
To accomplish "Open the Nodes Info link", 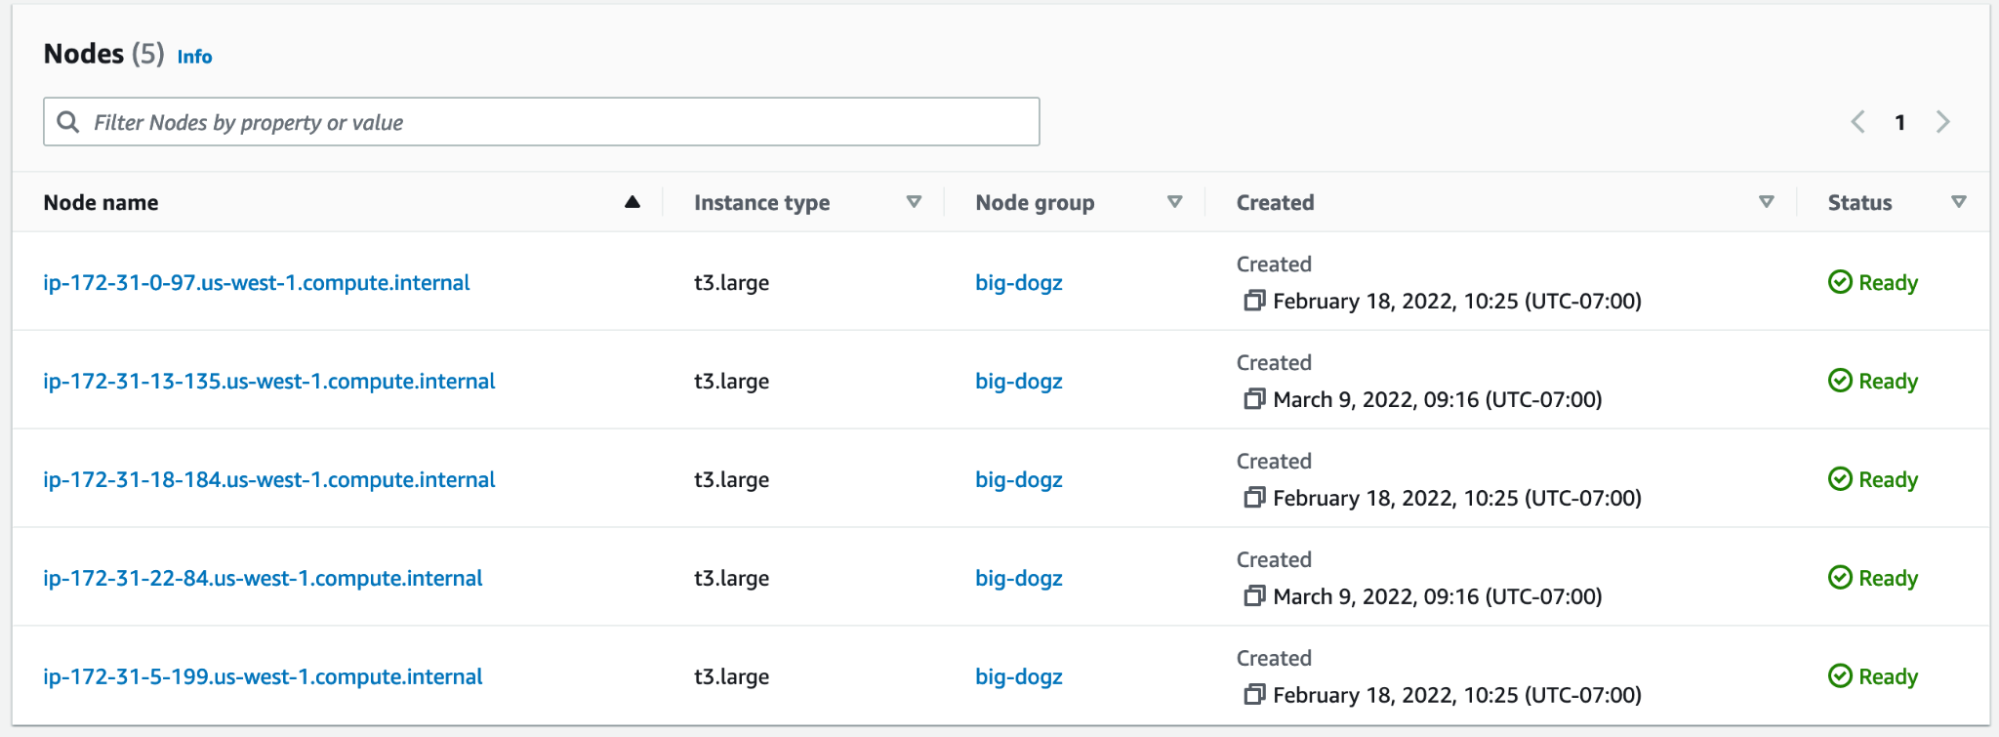I will [x=194, y=57].
